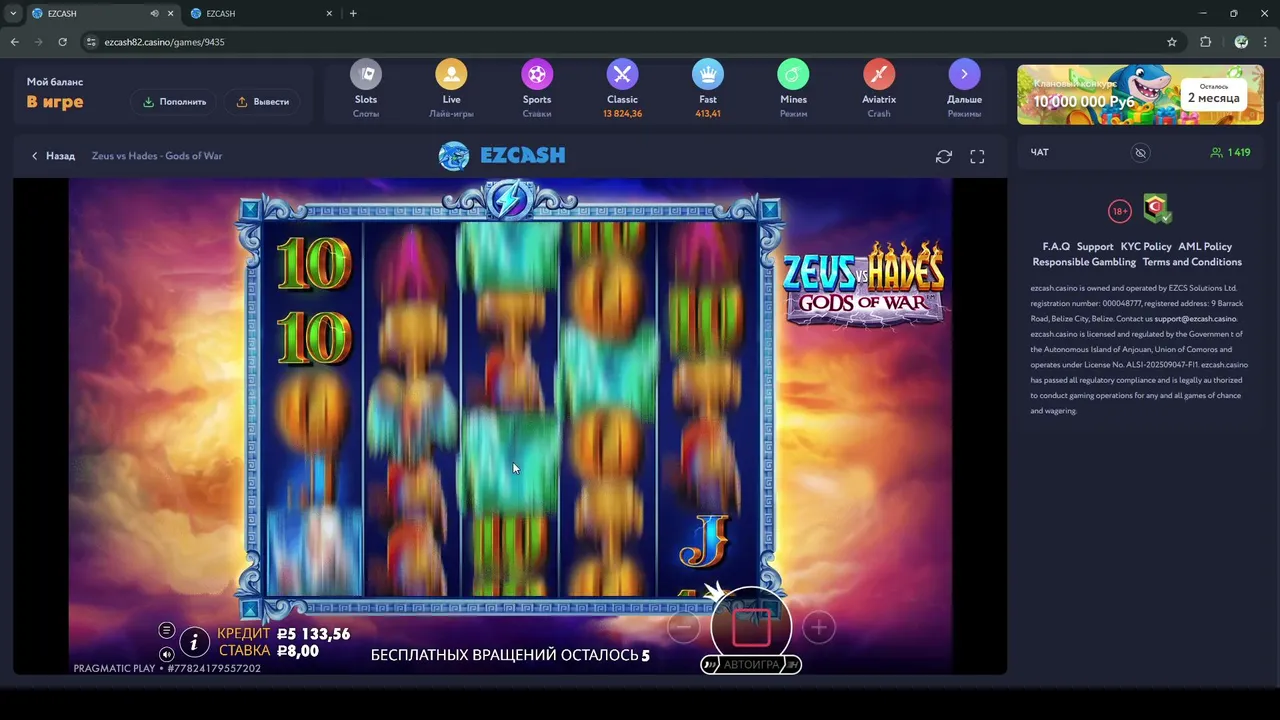This screenshot has width=1280, height=720.
Task: Mute the slot game sound
Action: click(x=167, y=654)
